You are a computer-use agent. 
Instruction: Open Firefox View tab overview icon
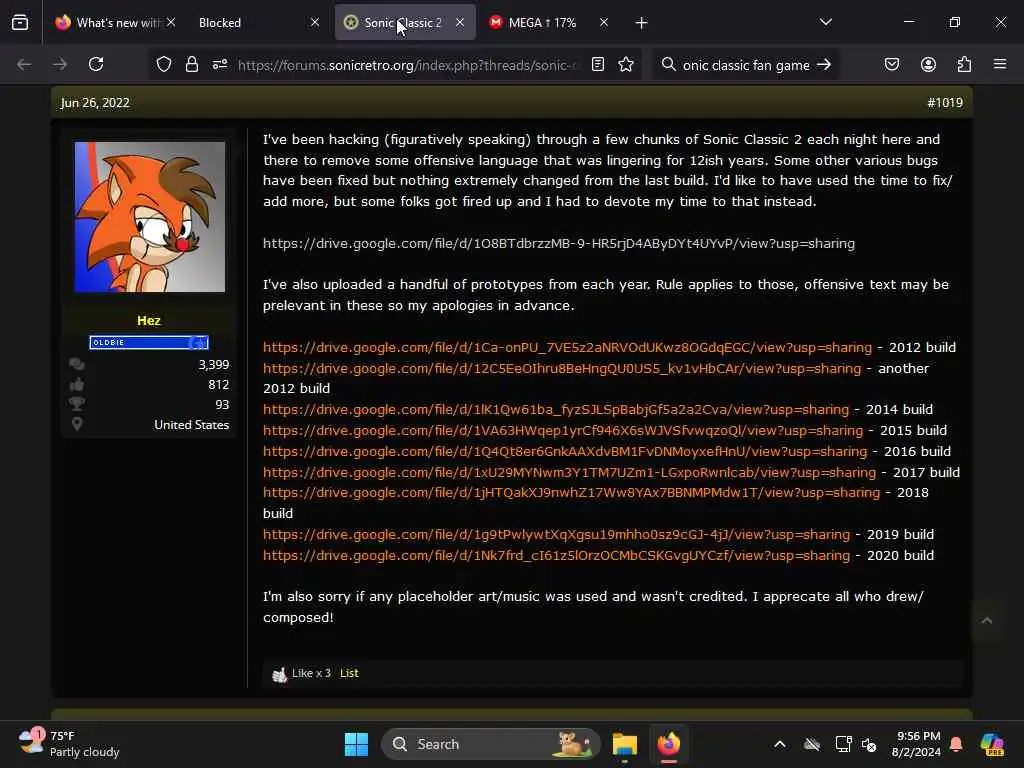click(20, 23)
